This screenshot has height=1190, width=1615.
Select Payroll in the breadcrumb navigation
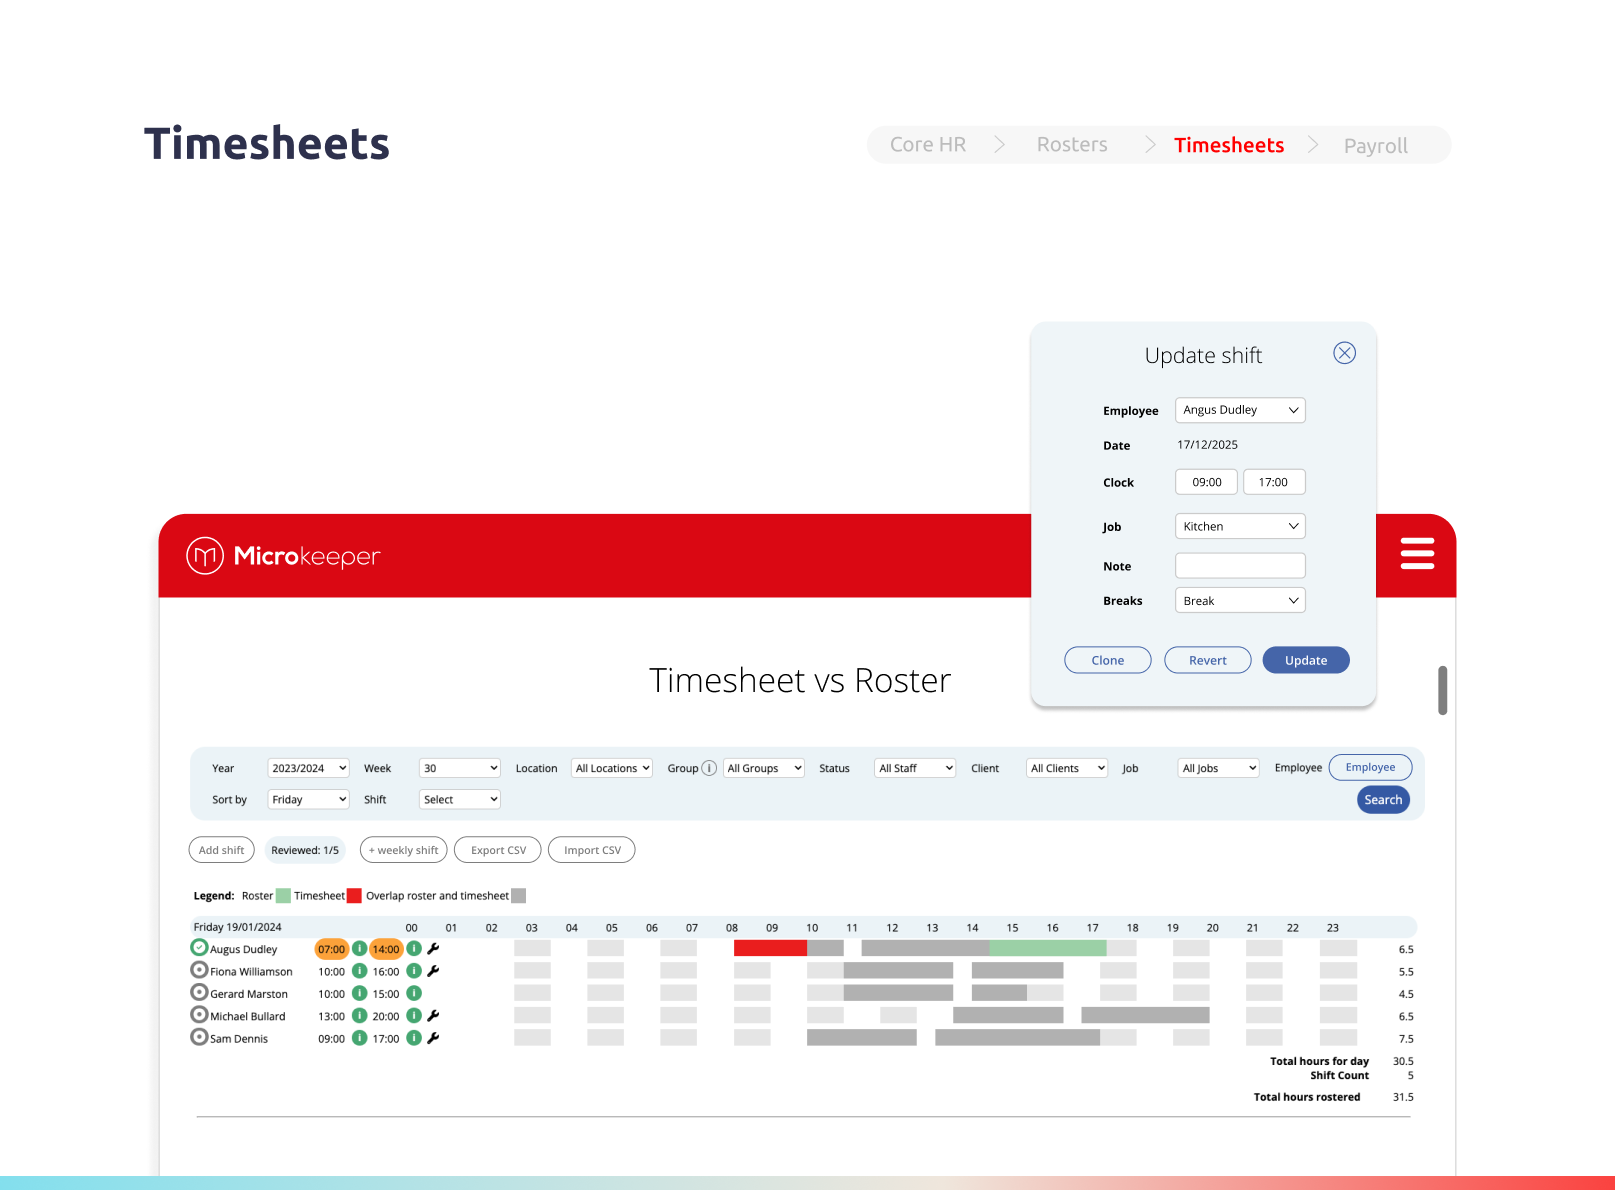(1375, 145)
